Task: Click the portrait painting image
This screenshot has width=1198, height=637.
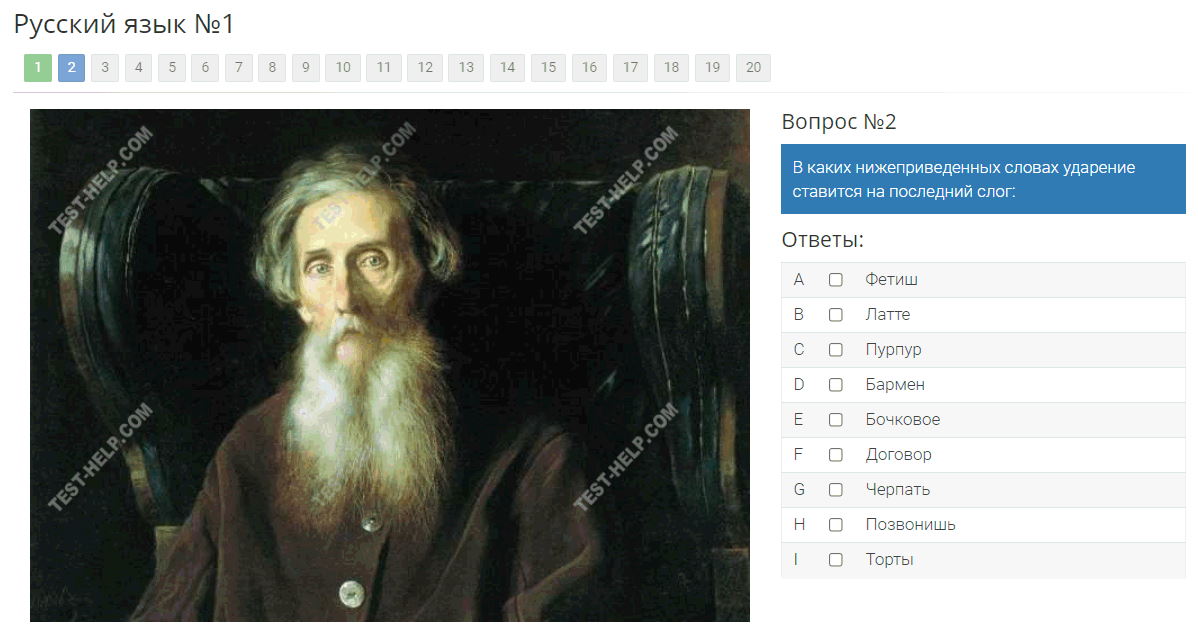Action: pyautogui.click(x=390, y=365)
